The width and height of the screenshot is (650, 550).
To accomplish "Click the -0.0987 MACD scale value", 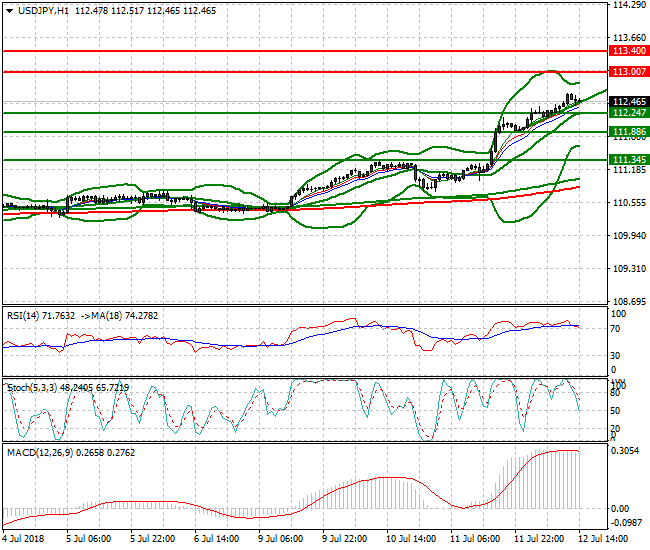I will [x=626, y=523].
